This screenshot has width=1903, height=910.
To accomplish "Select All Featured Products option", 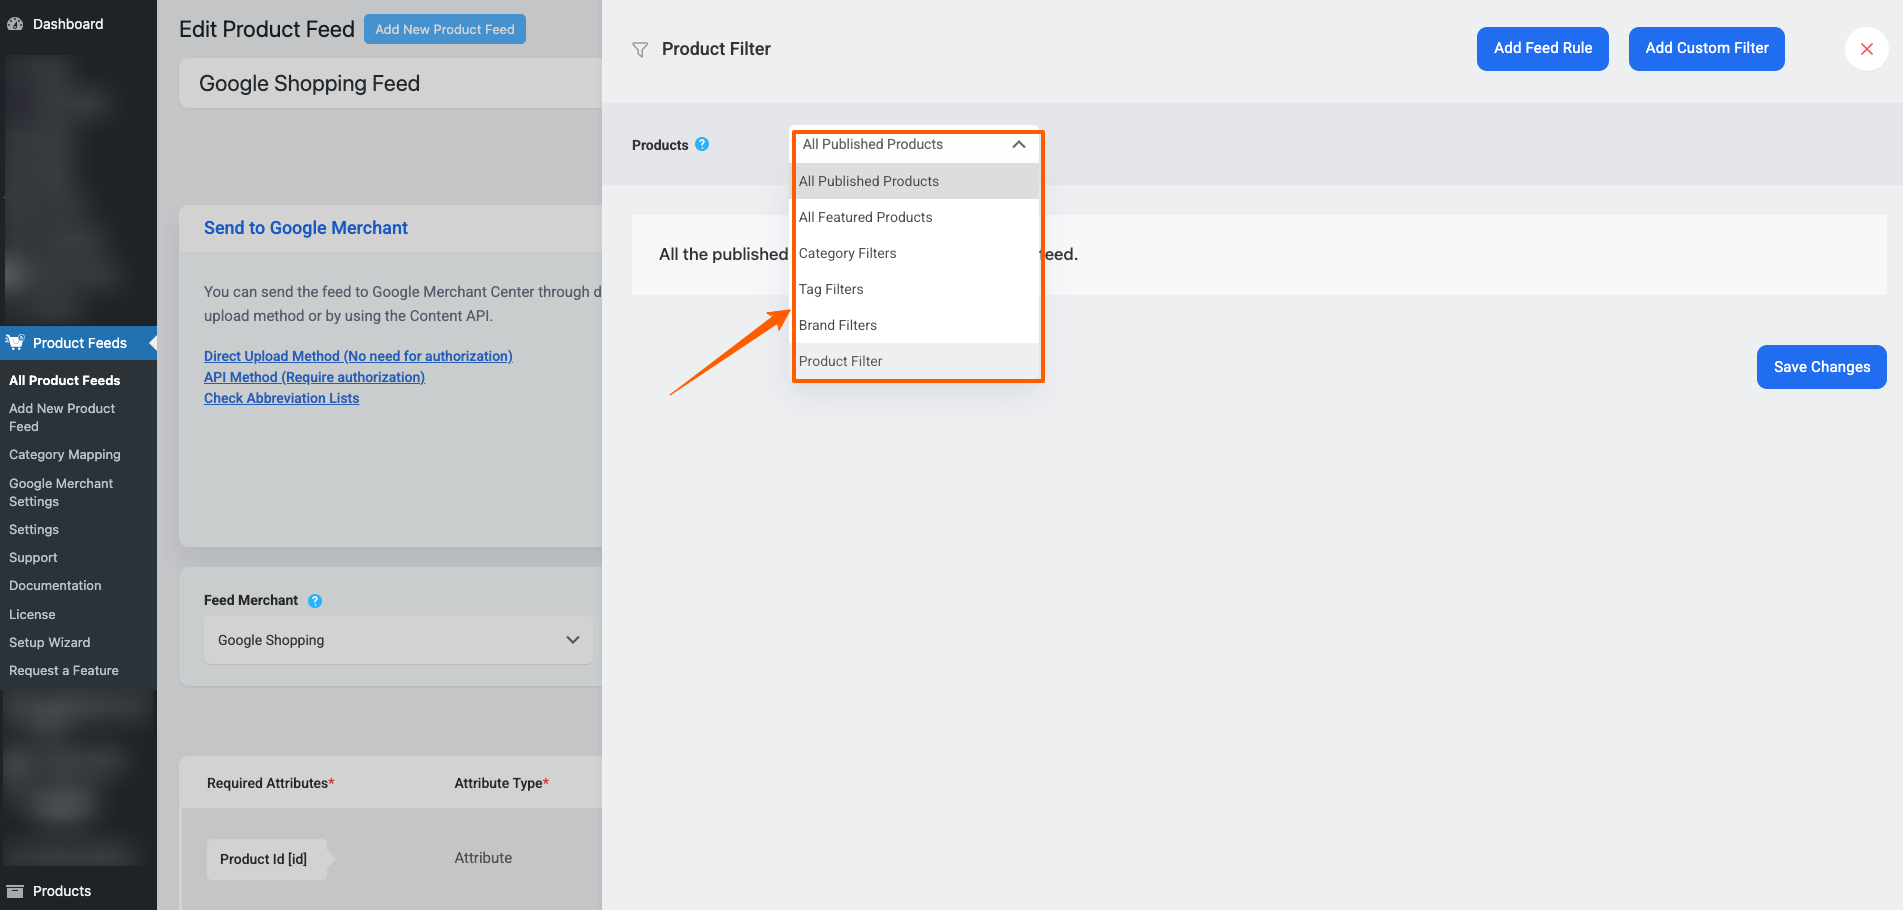I will pyautogui.click(x=866, y=217).
